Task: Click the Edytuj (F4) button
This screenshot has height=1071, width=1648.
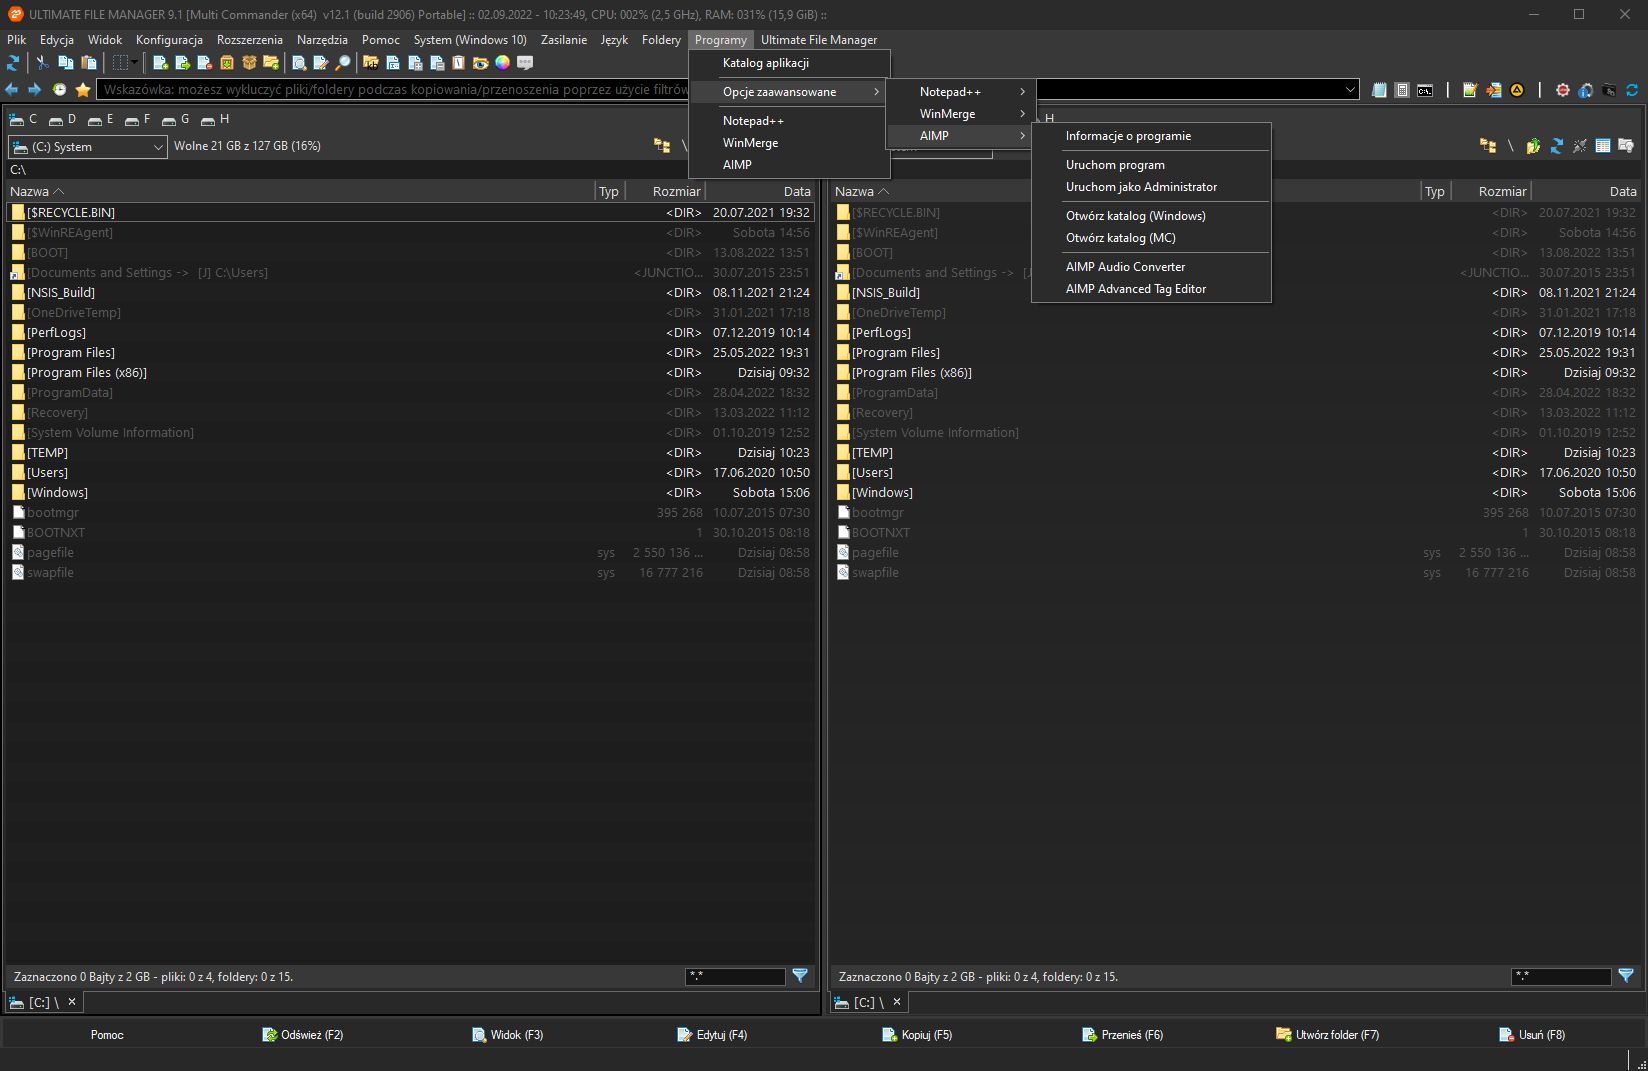Action: pos(712,1035)
